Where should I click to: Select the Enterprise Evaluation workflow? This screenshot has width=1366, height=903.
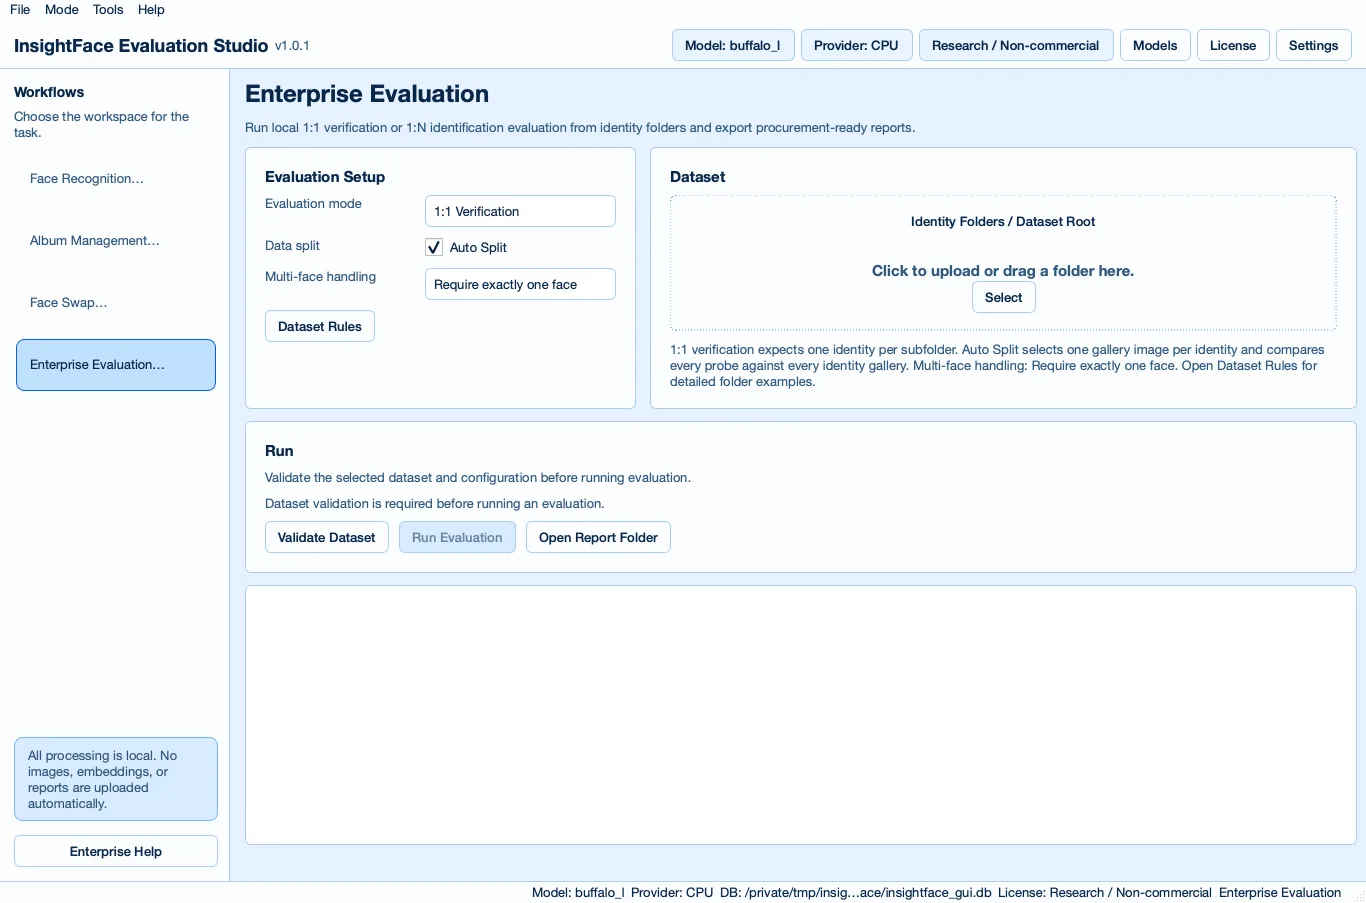(x=116, y=365)
